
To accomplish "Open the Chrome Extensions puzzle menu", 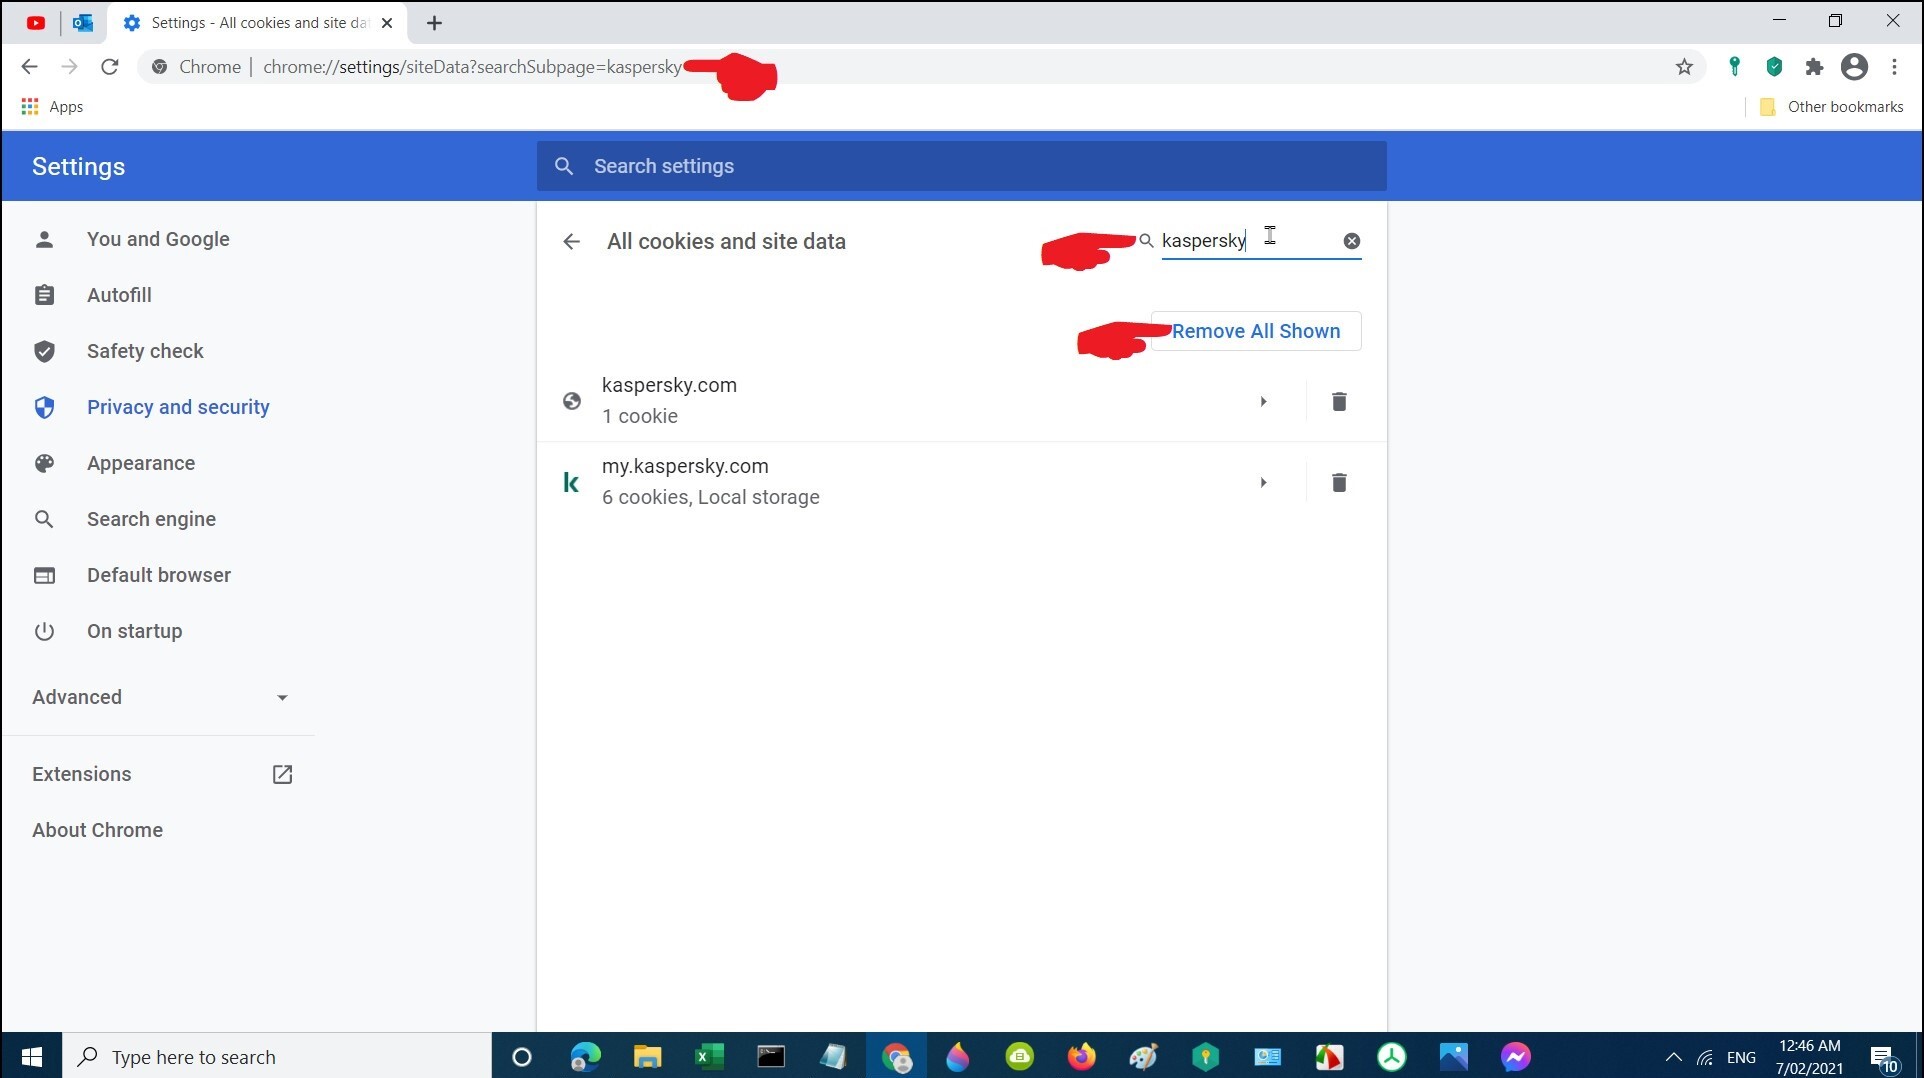I will [1814, 67].
